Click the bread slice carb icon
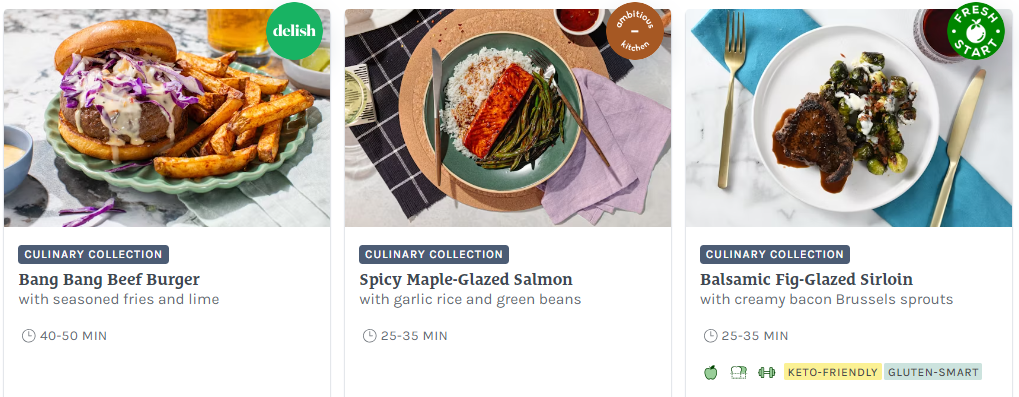This screenshot has width=1019, height=397. click(738, 372)
